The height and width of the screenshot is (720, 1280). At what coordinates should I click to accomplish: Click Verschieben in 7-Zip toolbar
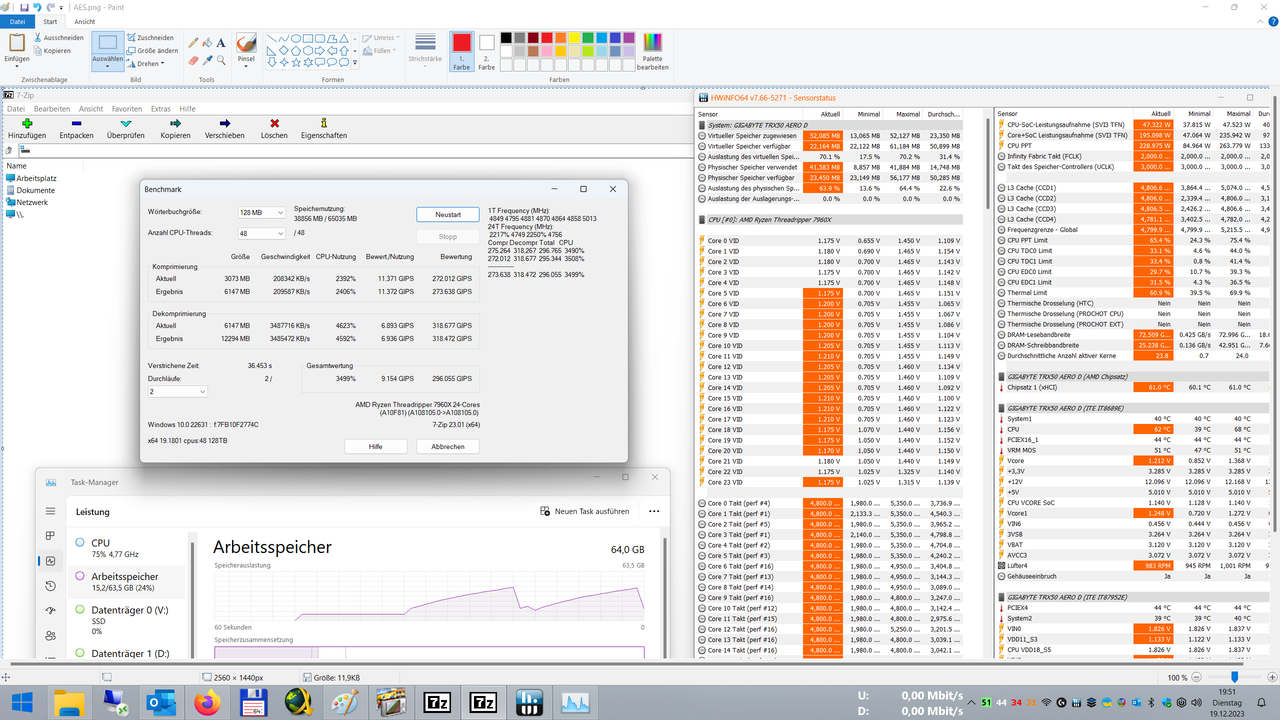[x=224, y=129]
